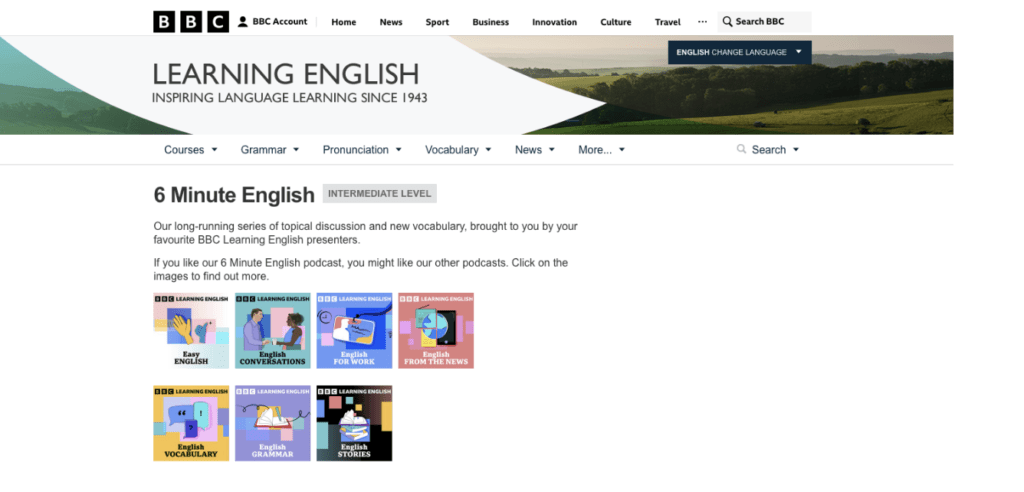Viewport: 1024px width, 492px height.
Task: Expand the Grammar menu
Action: point(270,150)
